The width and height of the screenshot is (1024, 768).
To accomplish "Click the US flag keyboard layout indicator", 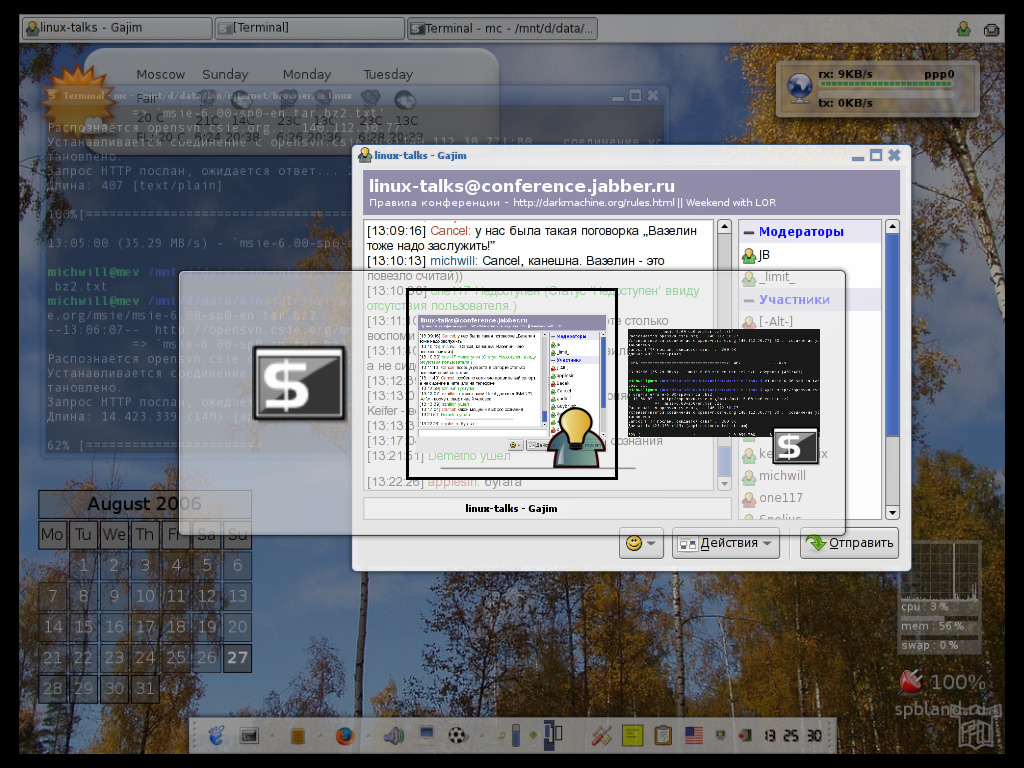I will click(694, 735).
